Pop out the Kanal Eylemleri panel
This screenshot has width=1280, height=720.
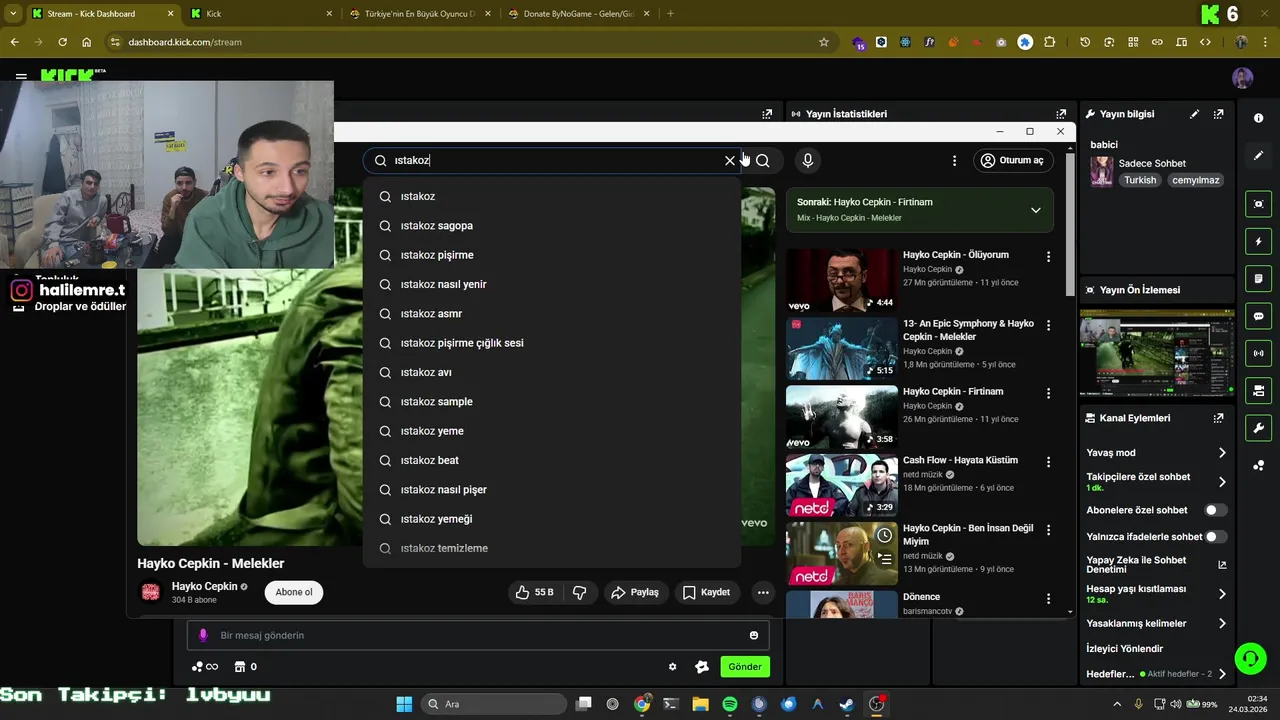pos(1218,418)
